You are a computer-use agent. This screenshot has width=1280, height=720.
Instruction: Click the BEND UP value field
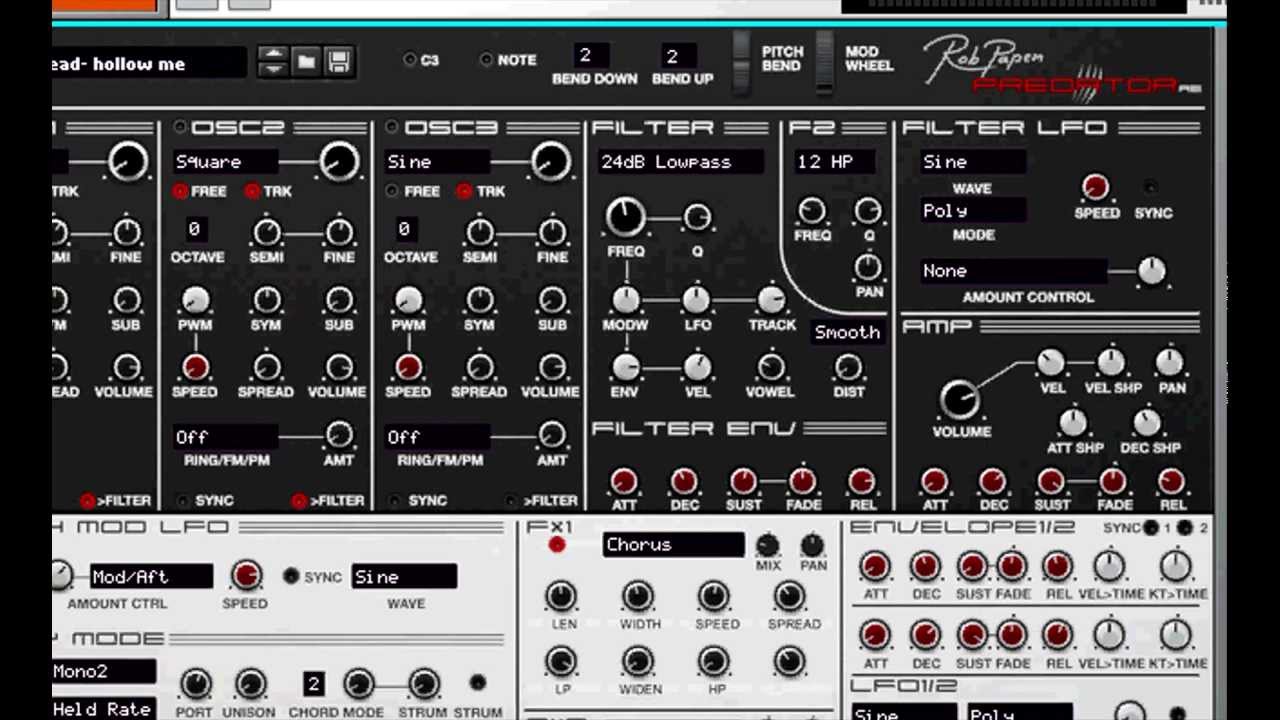(679, 56)
